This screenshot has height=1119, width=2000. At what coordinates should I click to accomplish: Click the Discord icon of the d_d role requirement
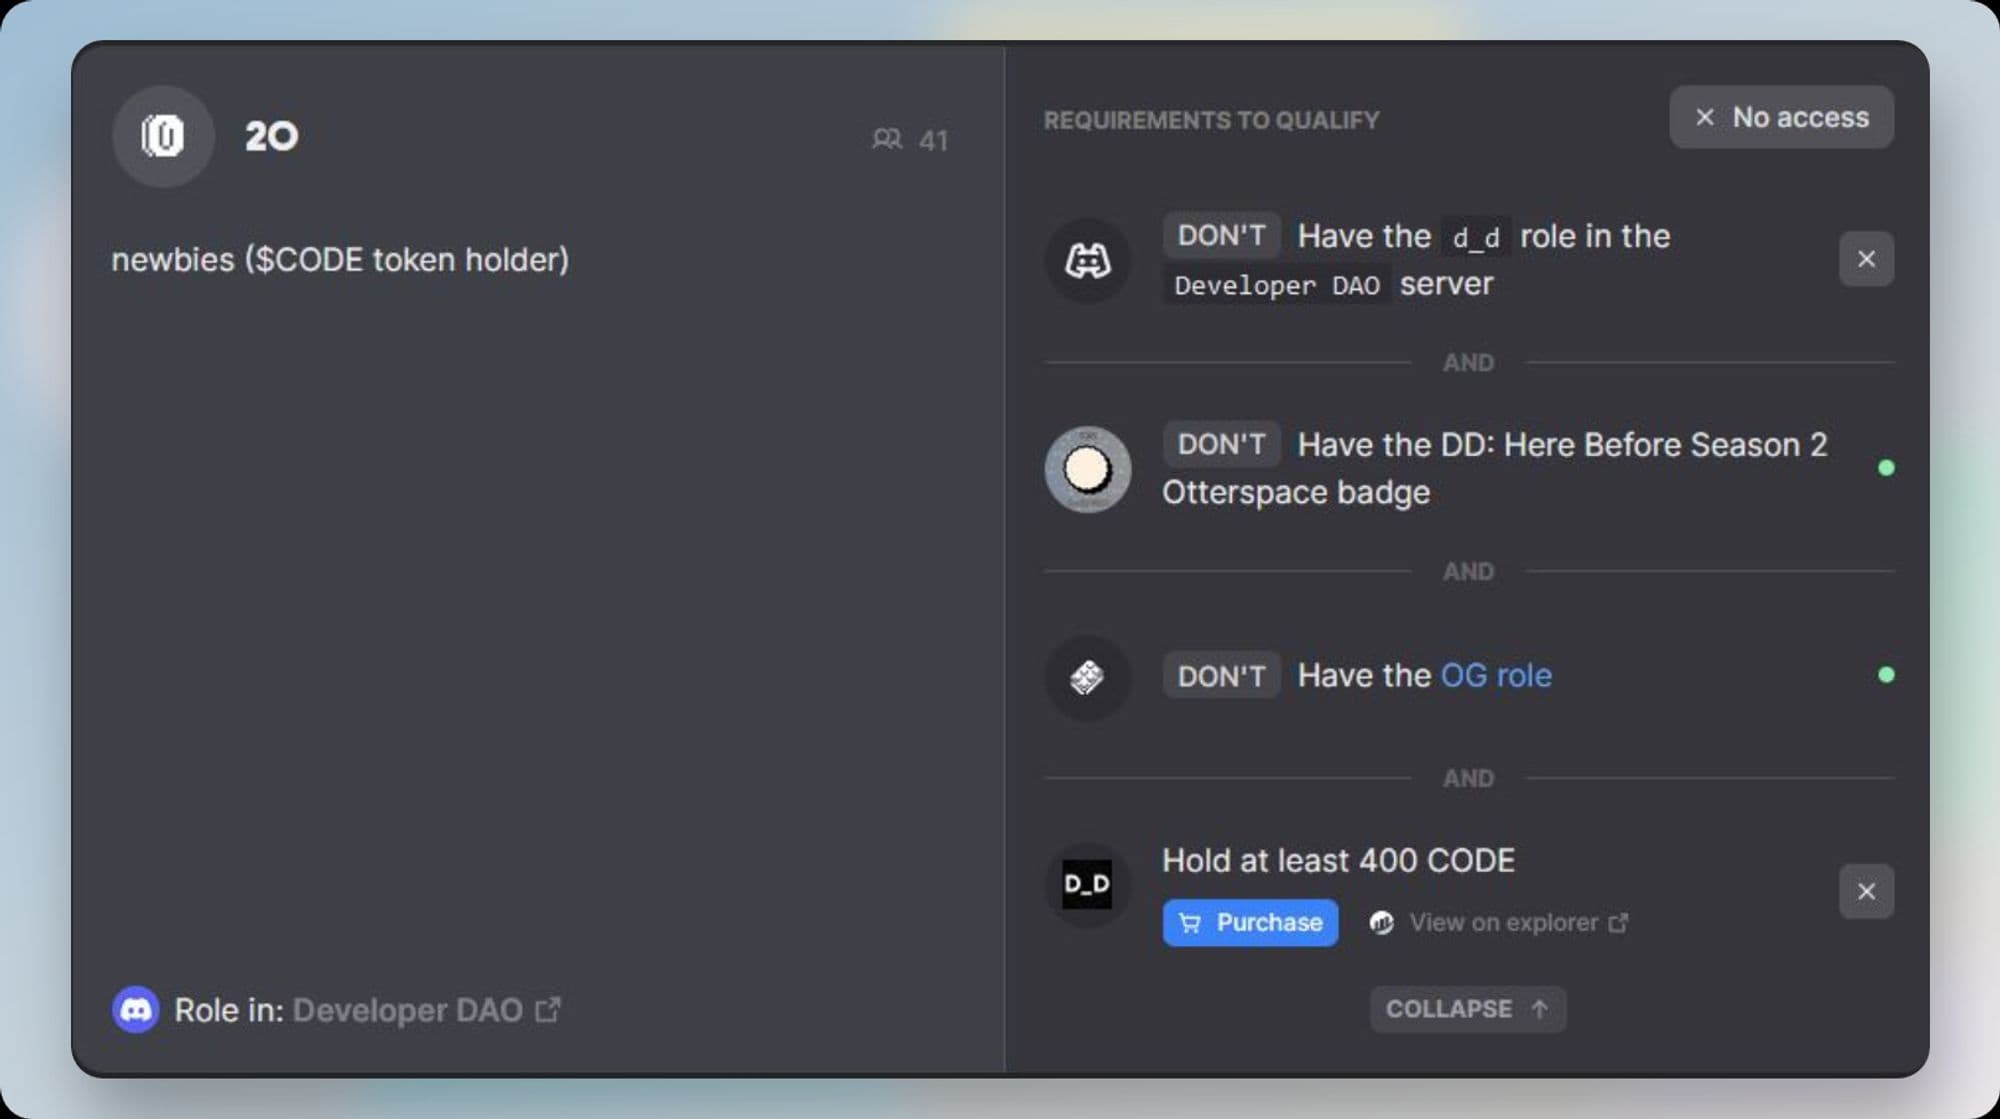coord(1087,261)
